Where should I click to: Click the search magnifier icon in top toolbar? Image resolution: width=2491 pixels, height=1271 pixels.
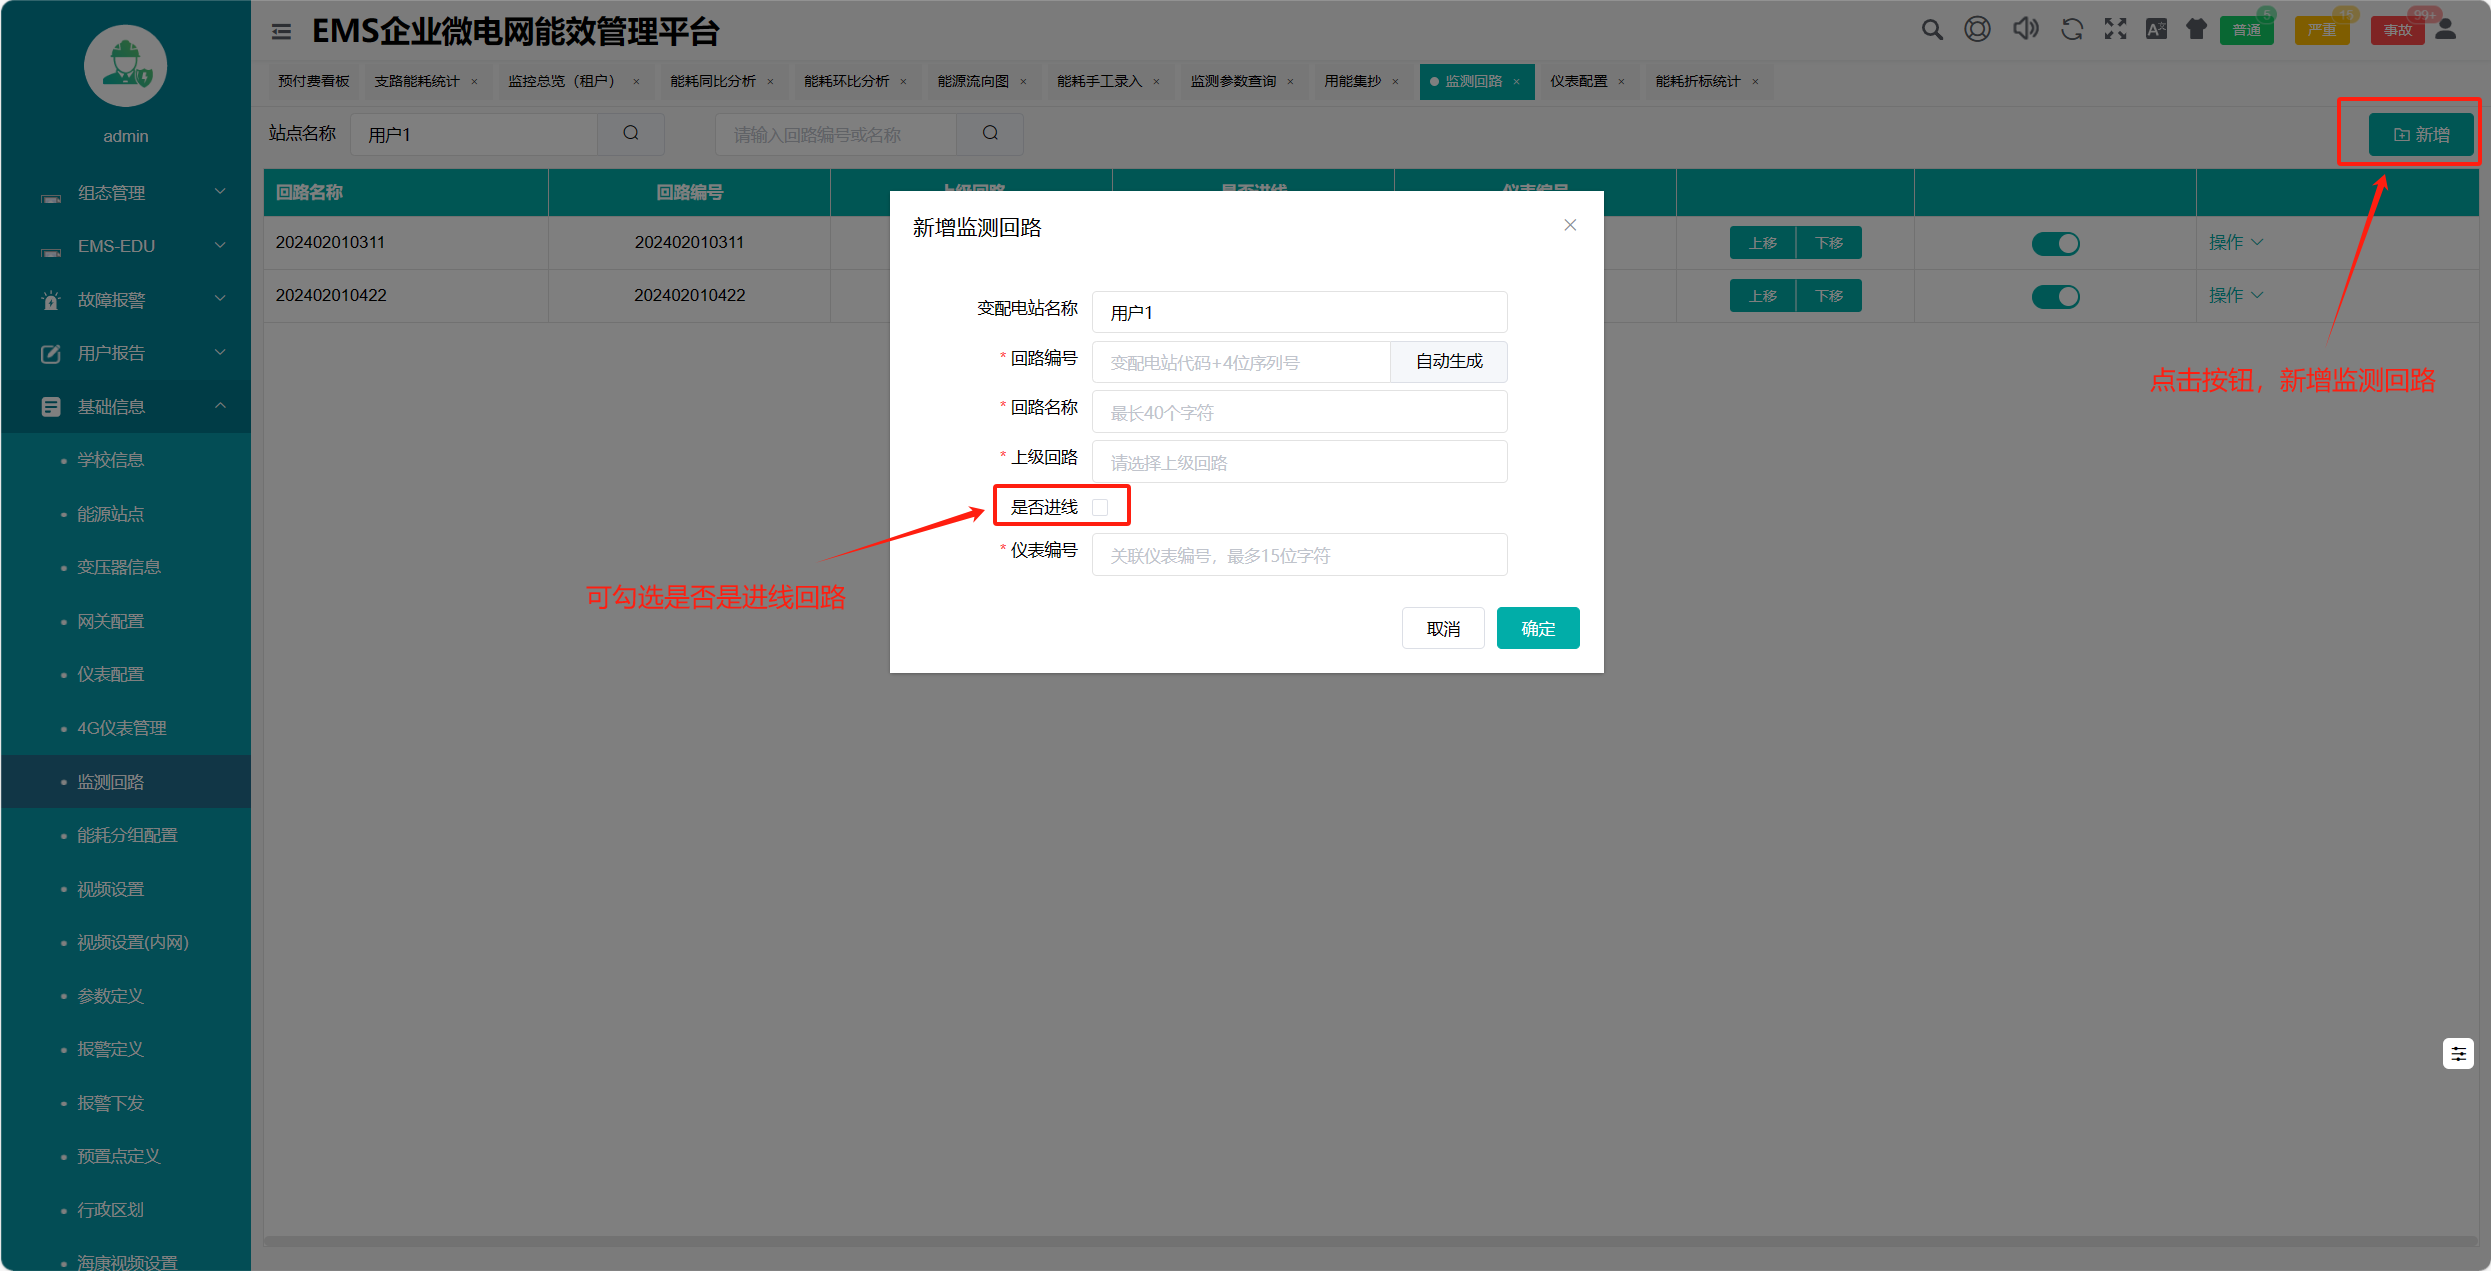point(1931,30)
